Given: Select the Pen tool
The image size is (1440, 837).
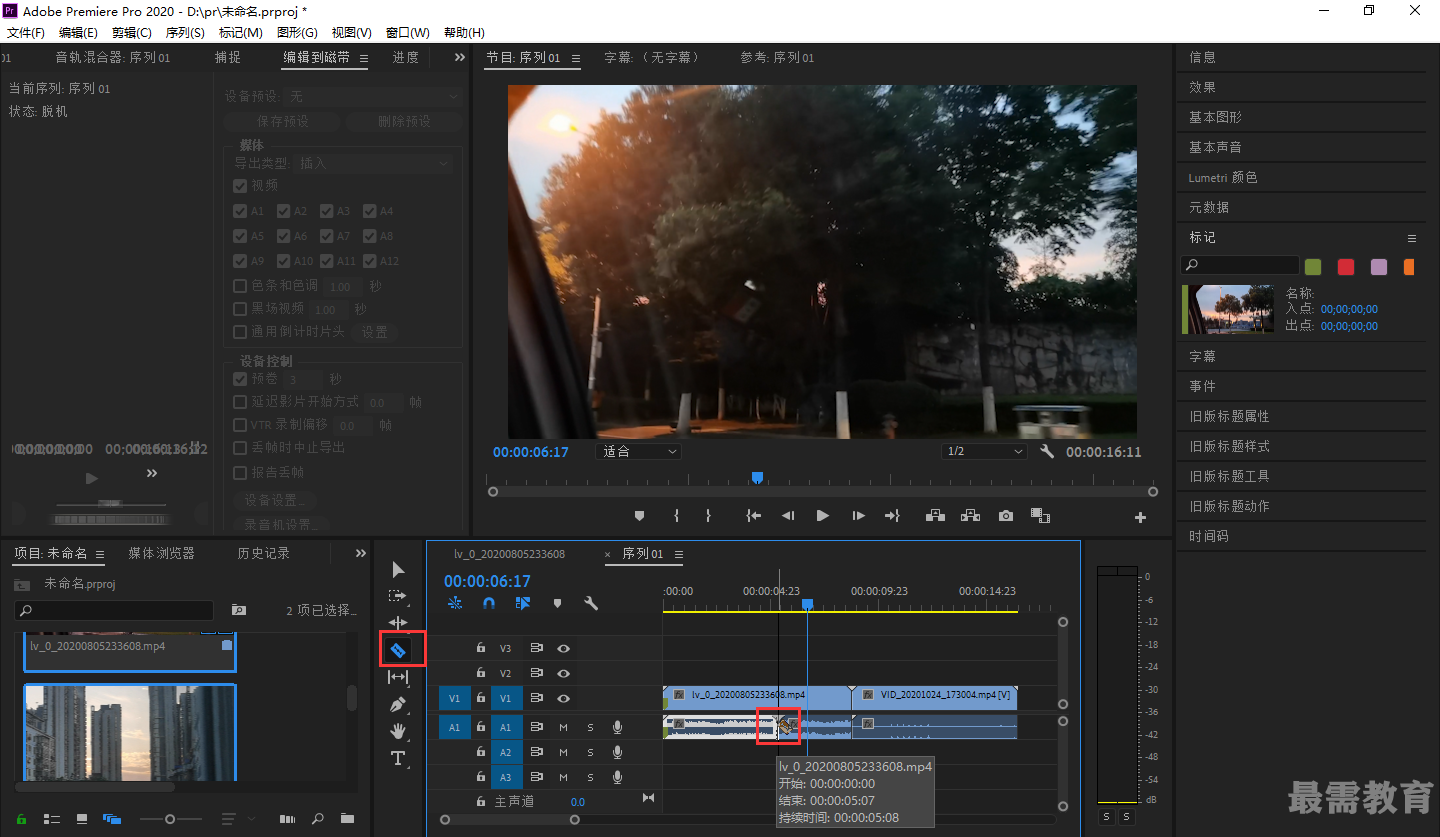Looking at the screenshot, I should point(398,704).
